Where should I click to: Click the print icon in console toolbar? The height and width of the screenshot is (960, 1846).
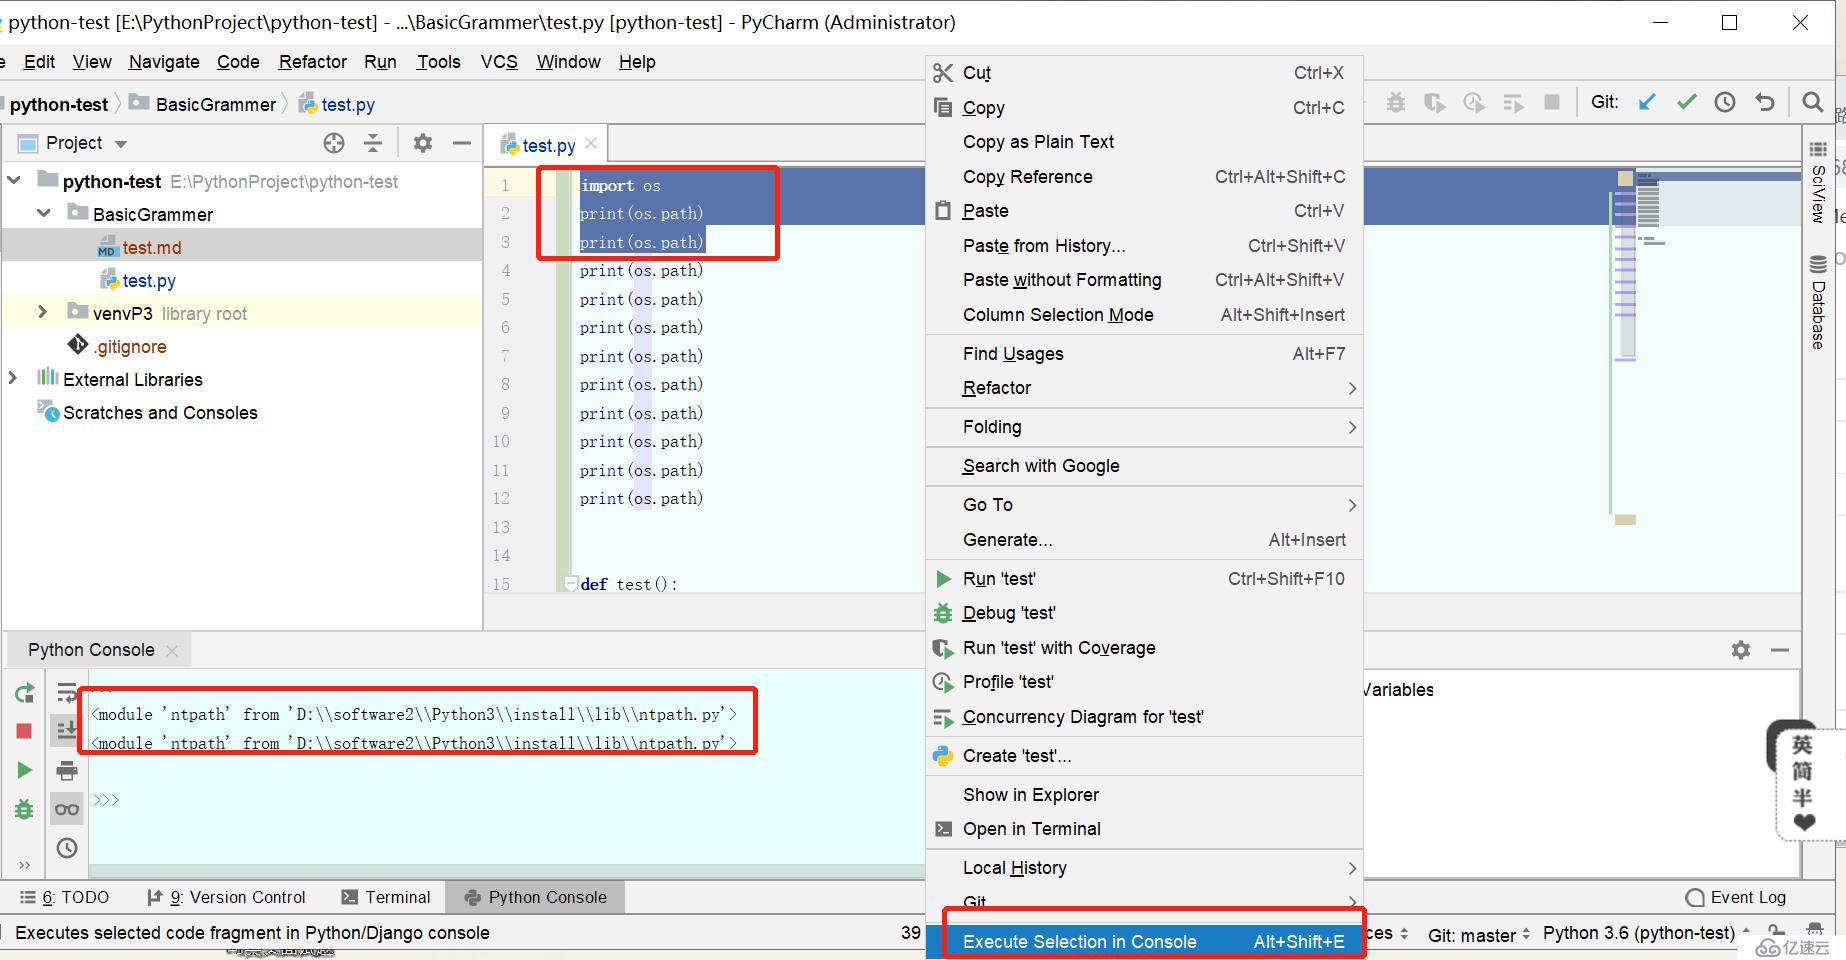coord(67,770)
